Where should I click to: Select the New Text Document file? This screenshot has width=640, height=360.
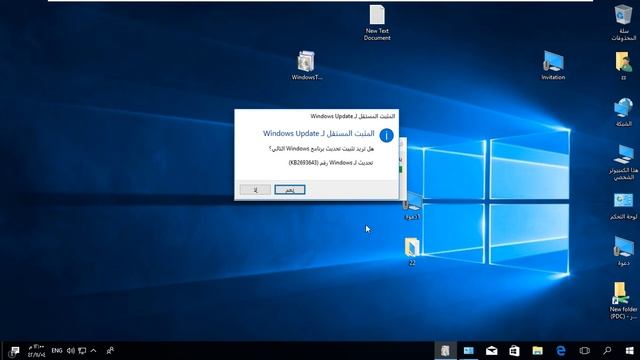(377, 22)
